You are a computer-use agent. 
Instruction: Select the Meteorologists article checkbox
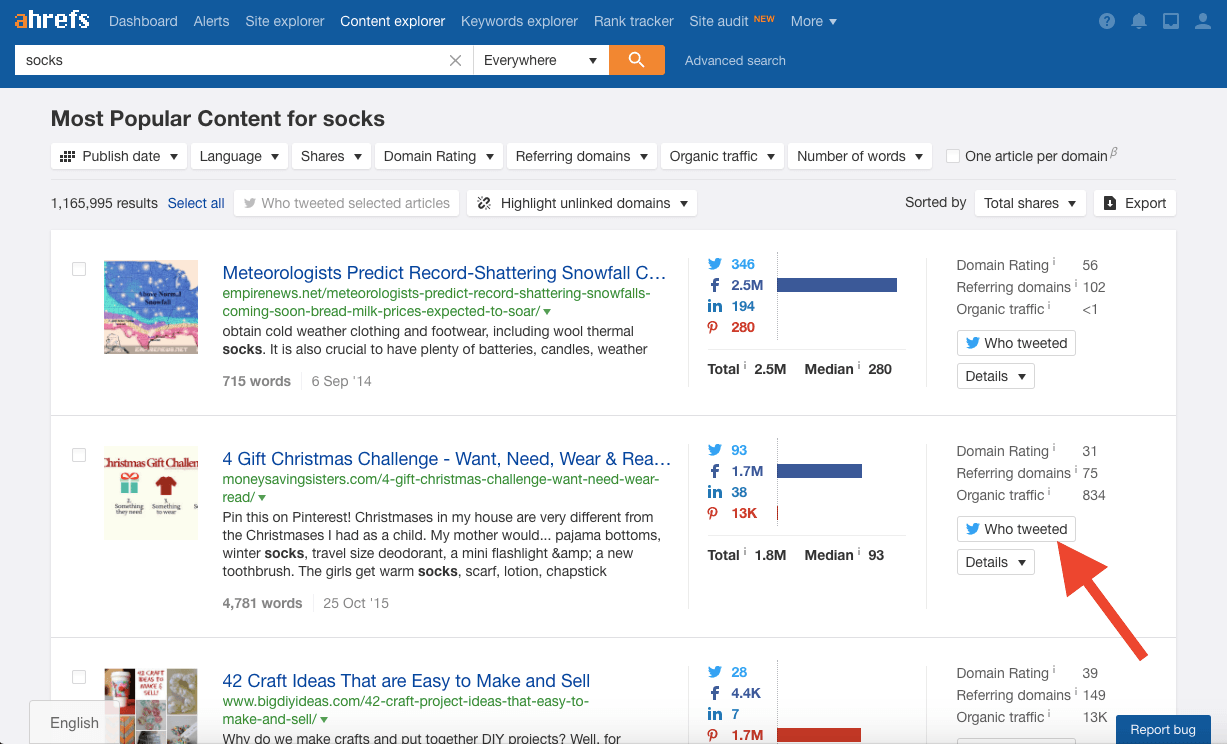(x=79, y=269)
